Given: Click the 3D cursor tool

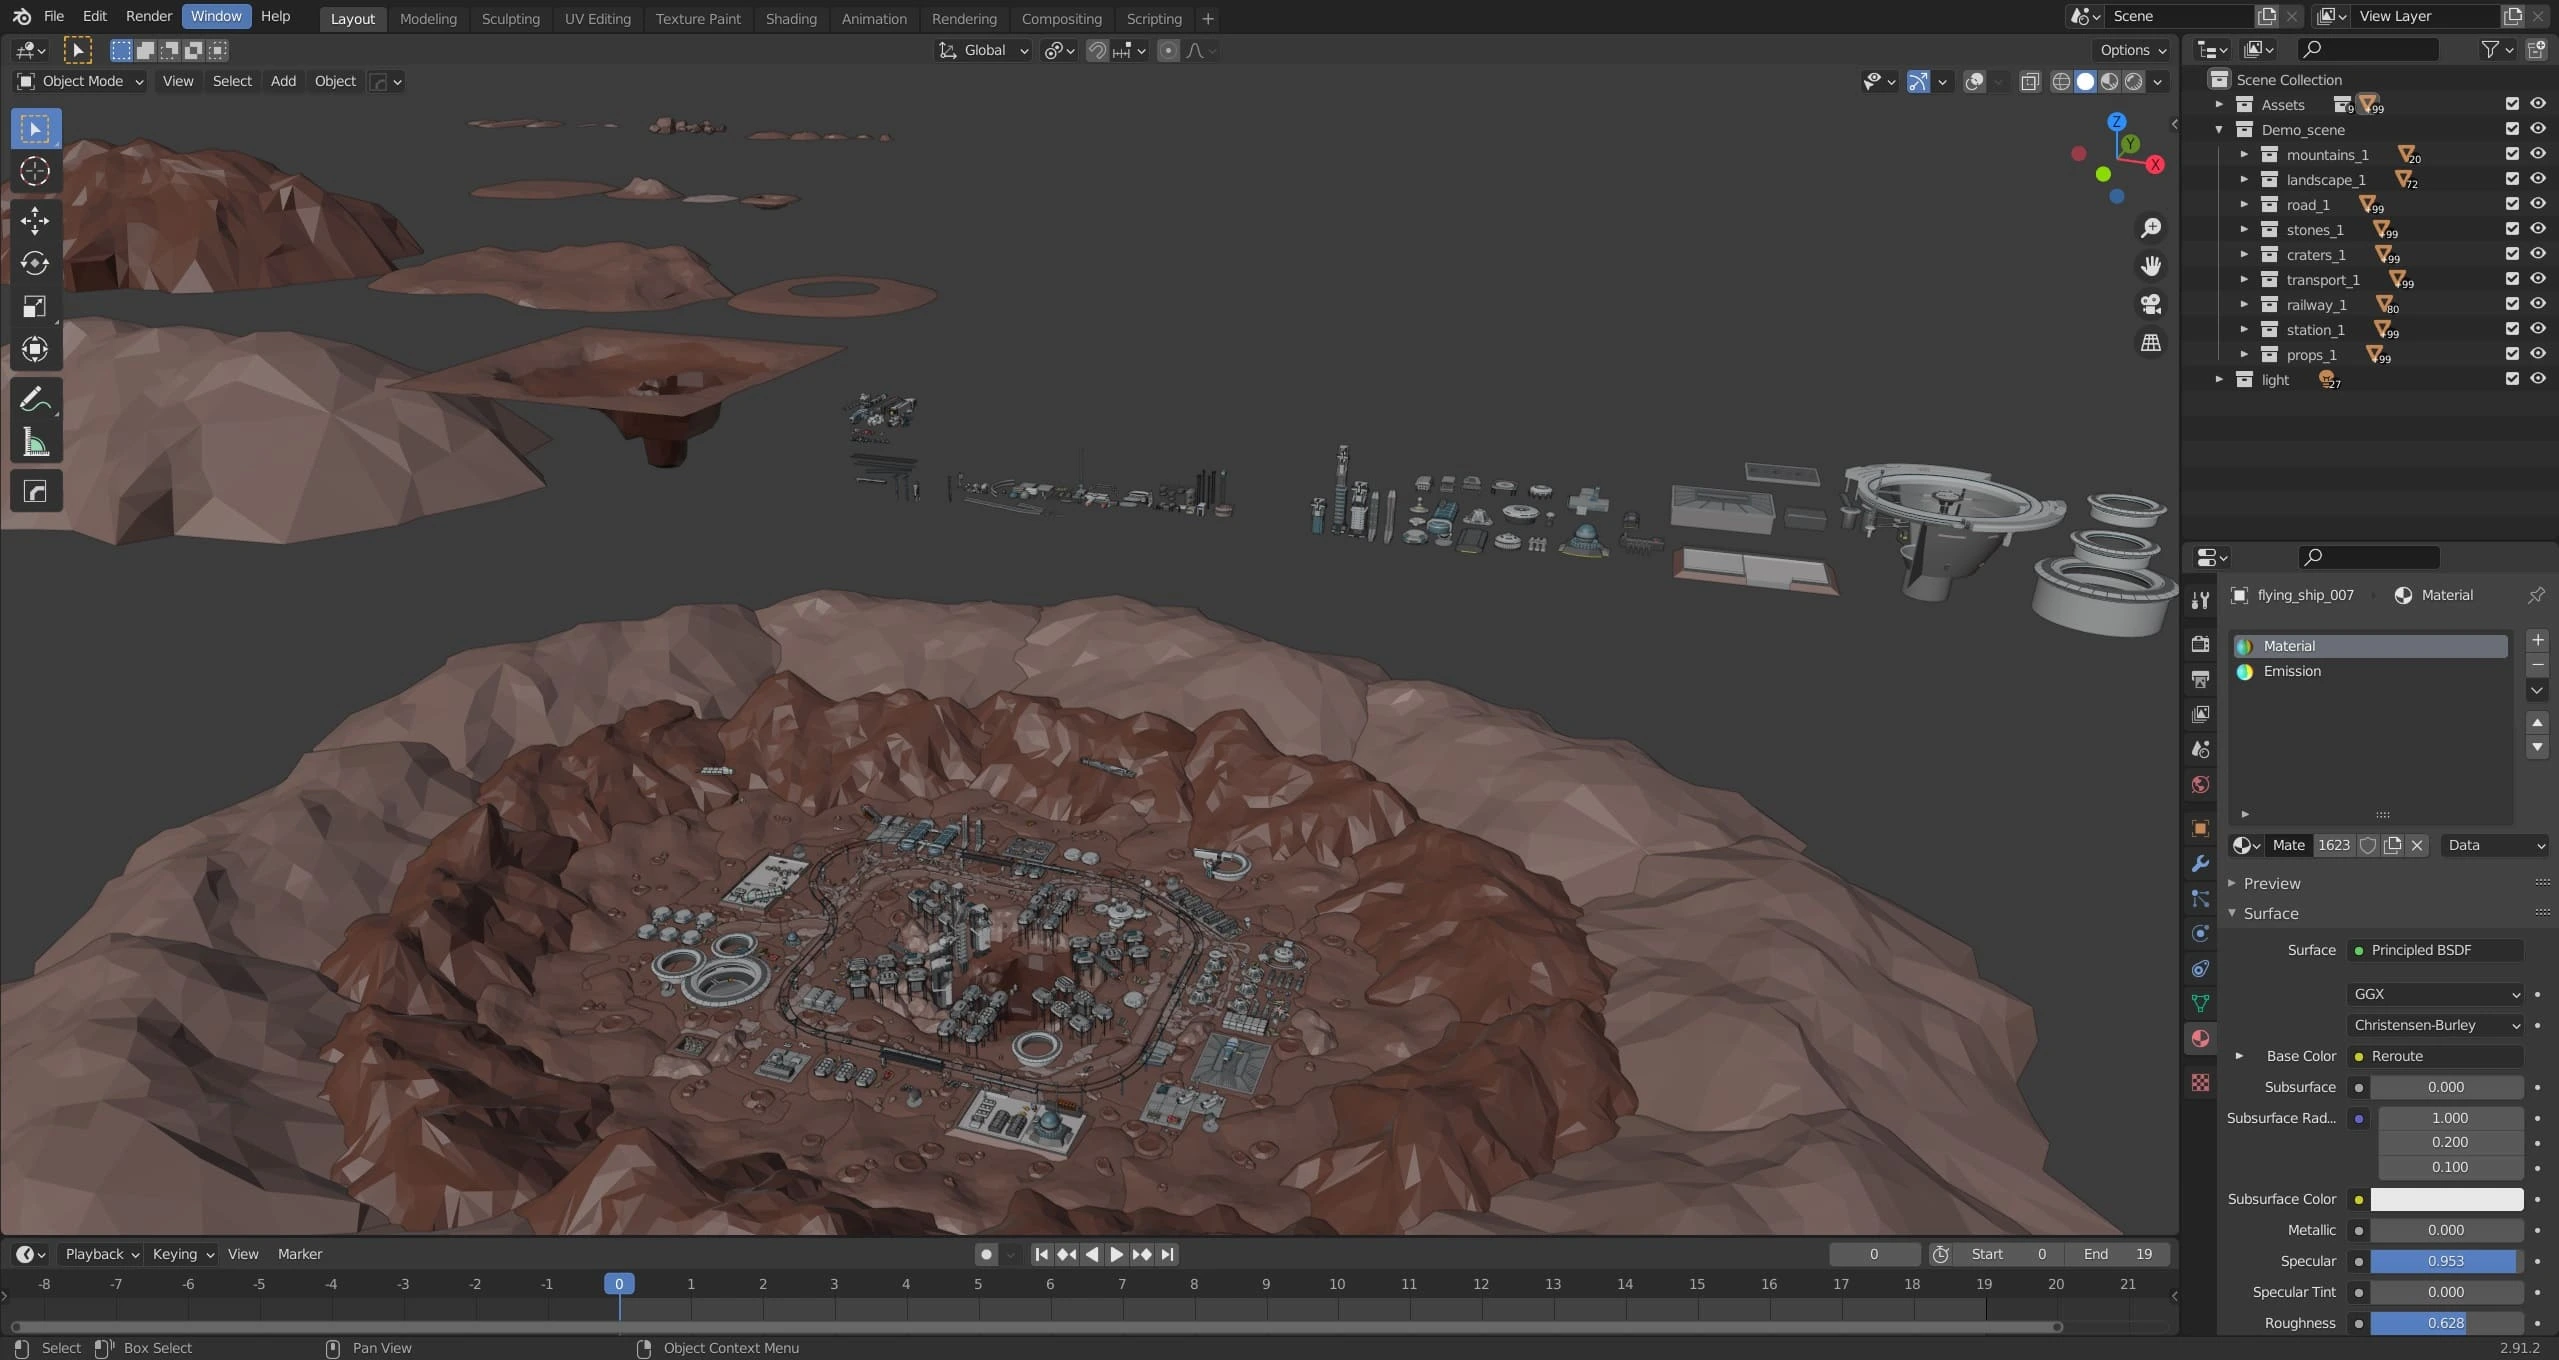Looking at the screenshot, I should click(35, 172).
